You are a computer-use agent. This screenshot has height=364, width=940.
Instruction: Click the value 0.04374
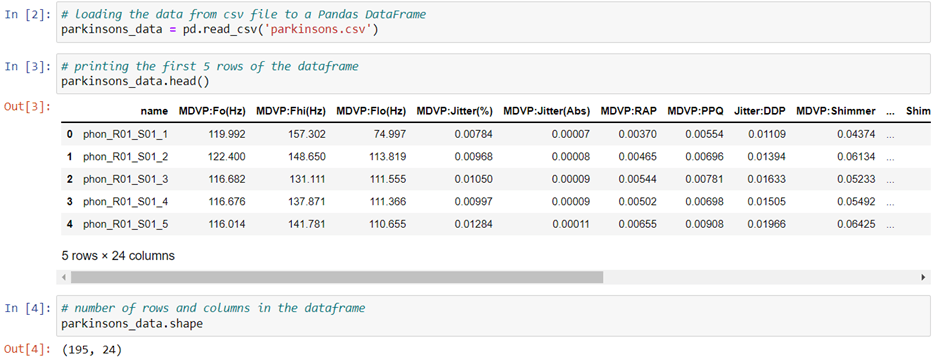[857, 134]
